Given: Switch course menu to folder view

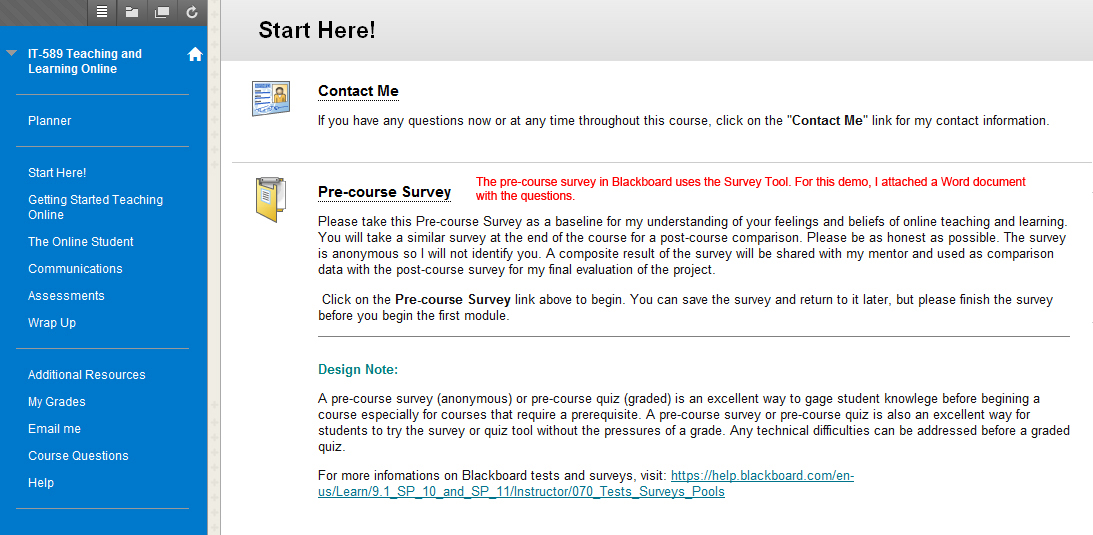Looking at the screenshot, I should (132, 13).
